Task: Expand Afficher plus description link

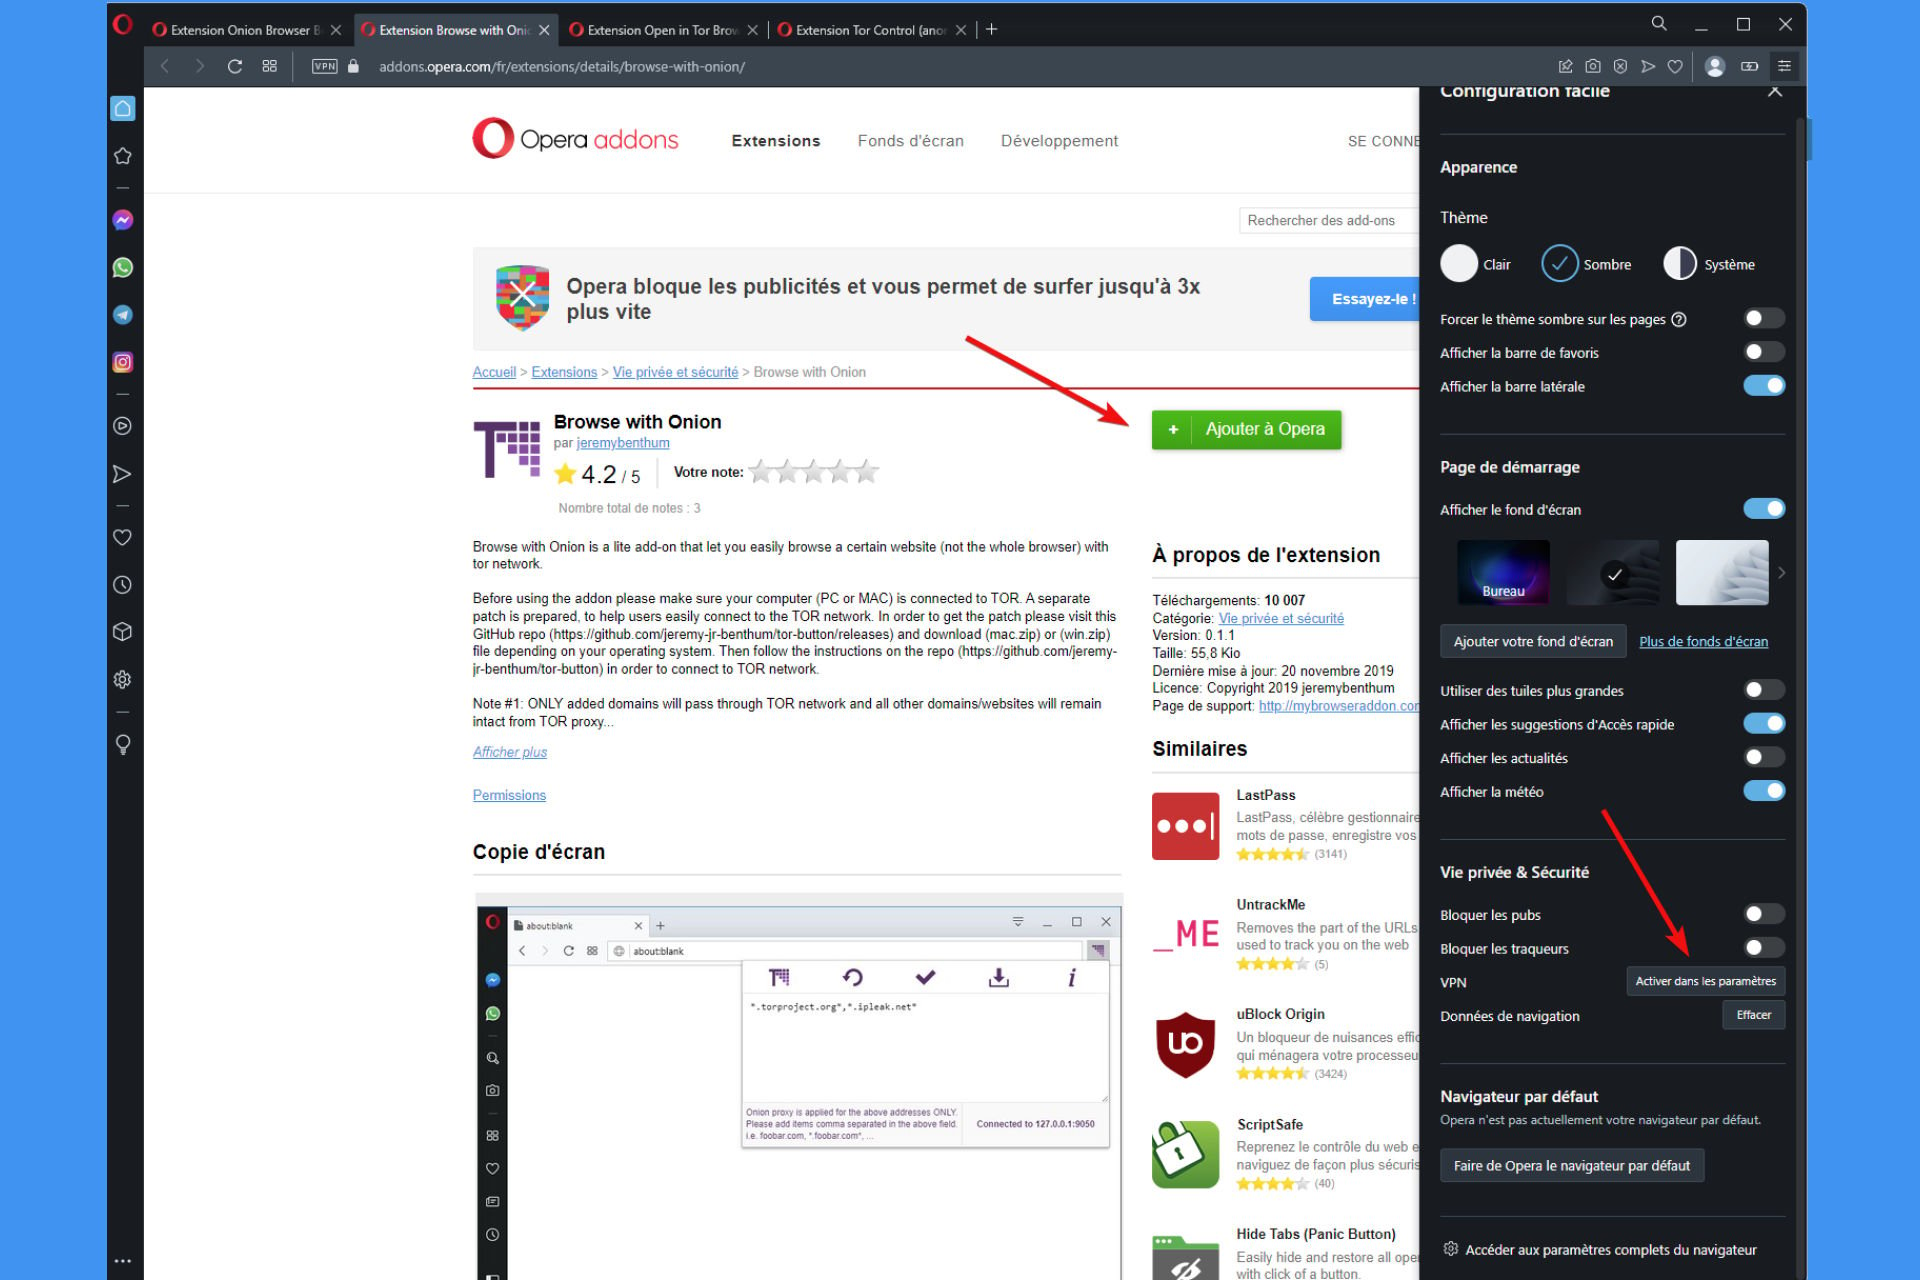Action: point(509,754)
